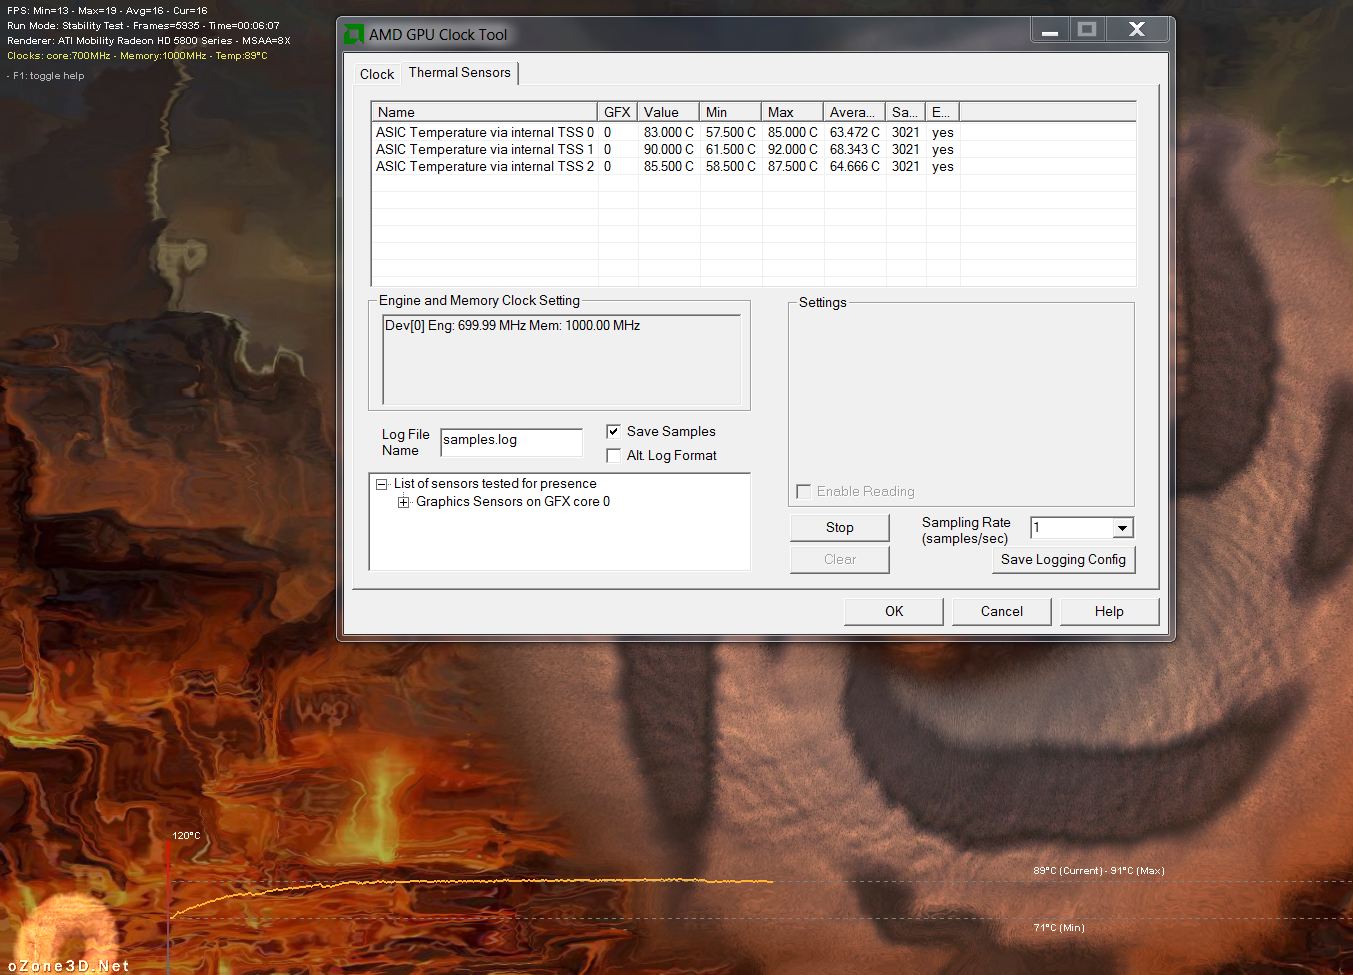Confirm with the OK button

(x=894, y=611)
